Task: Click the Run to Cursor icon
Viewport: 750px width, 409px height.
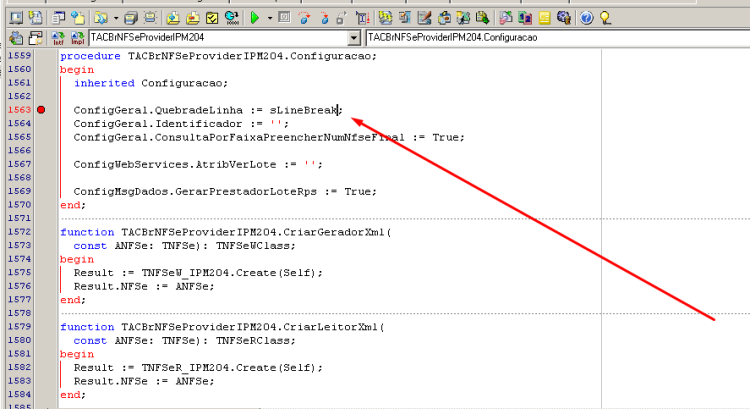Action: (x=362, y=18)
